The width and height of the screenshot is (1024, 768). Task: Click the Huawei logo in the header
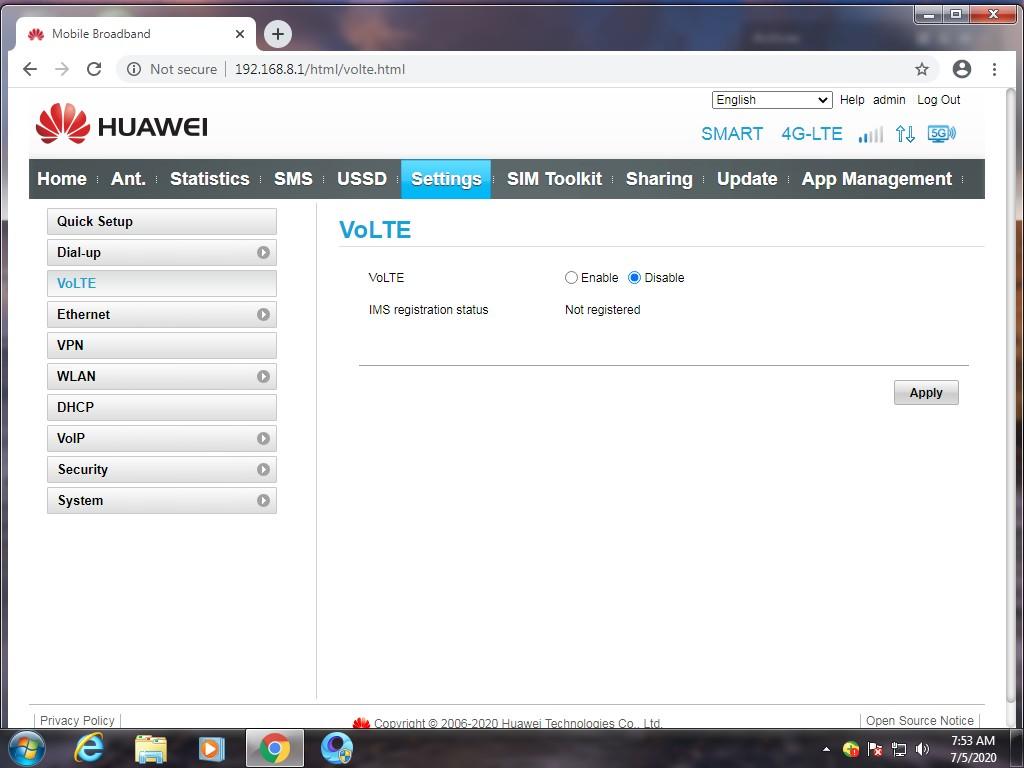point(121,124)
